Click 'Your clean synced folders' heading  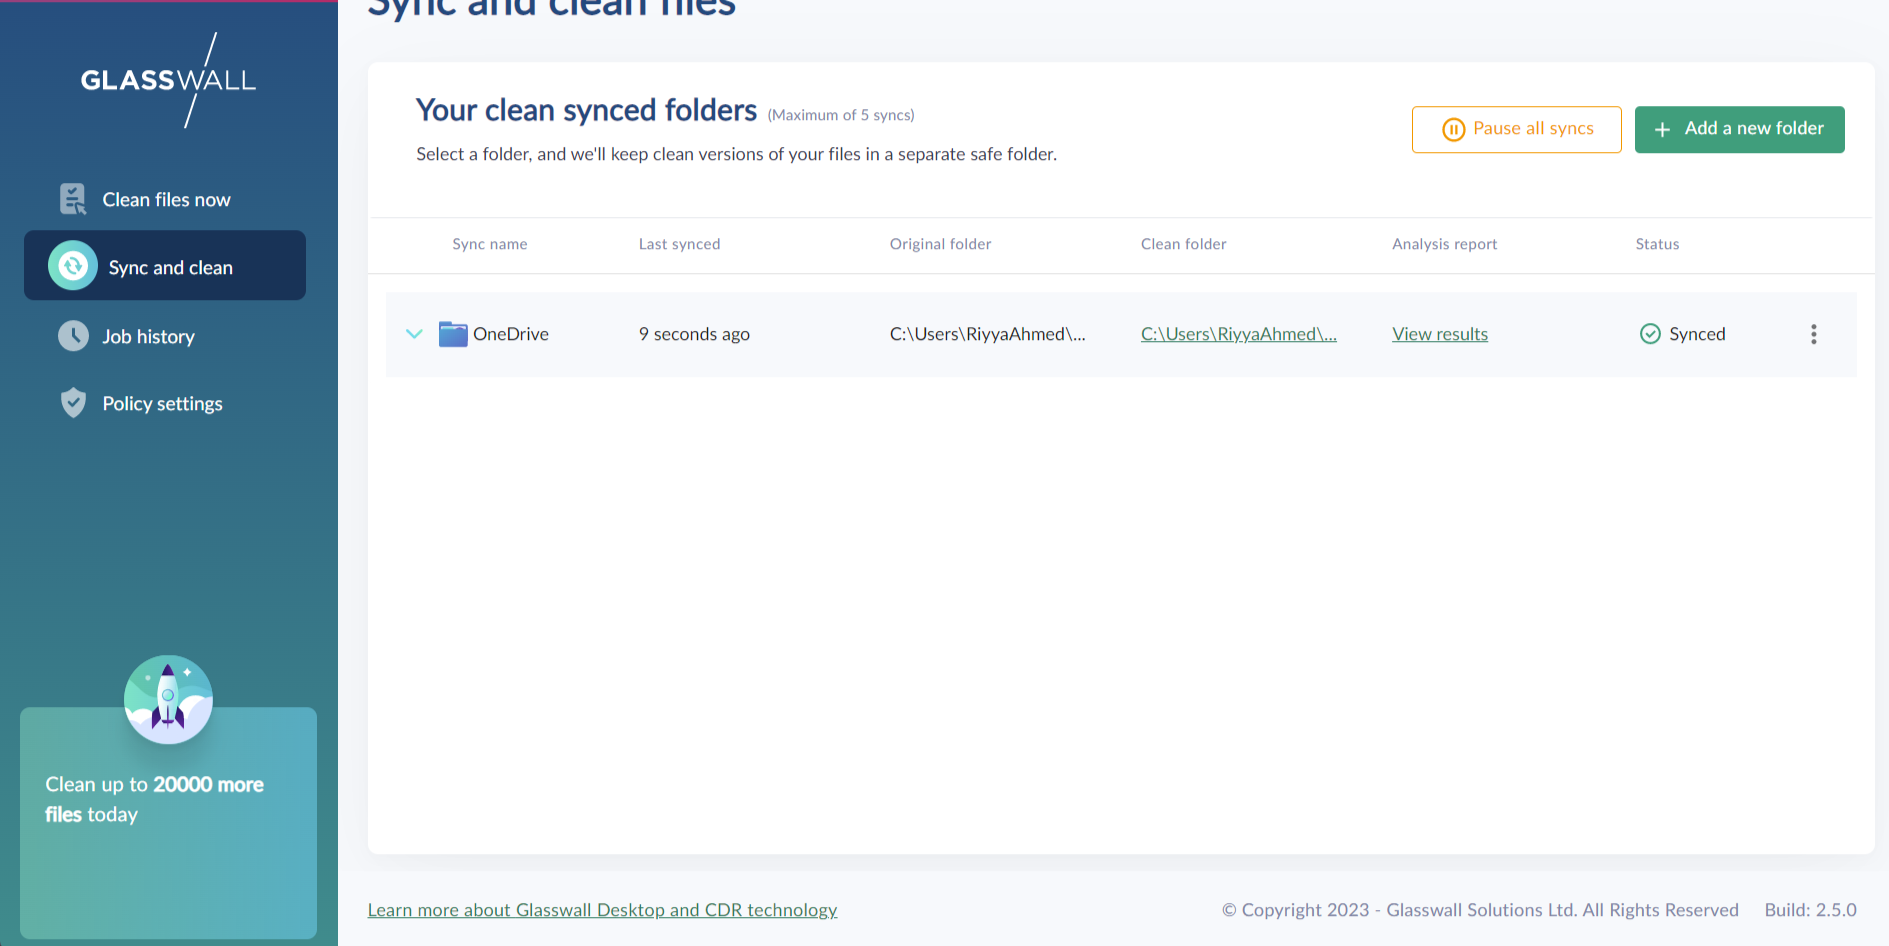pyautogui.click(x=586, y=110)
